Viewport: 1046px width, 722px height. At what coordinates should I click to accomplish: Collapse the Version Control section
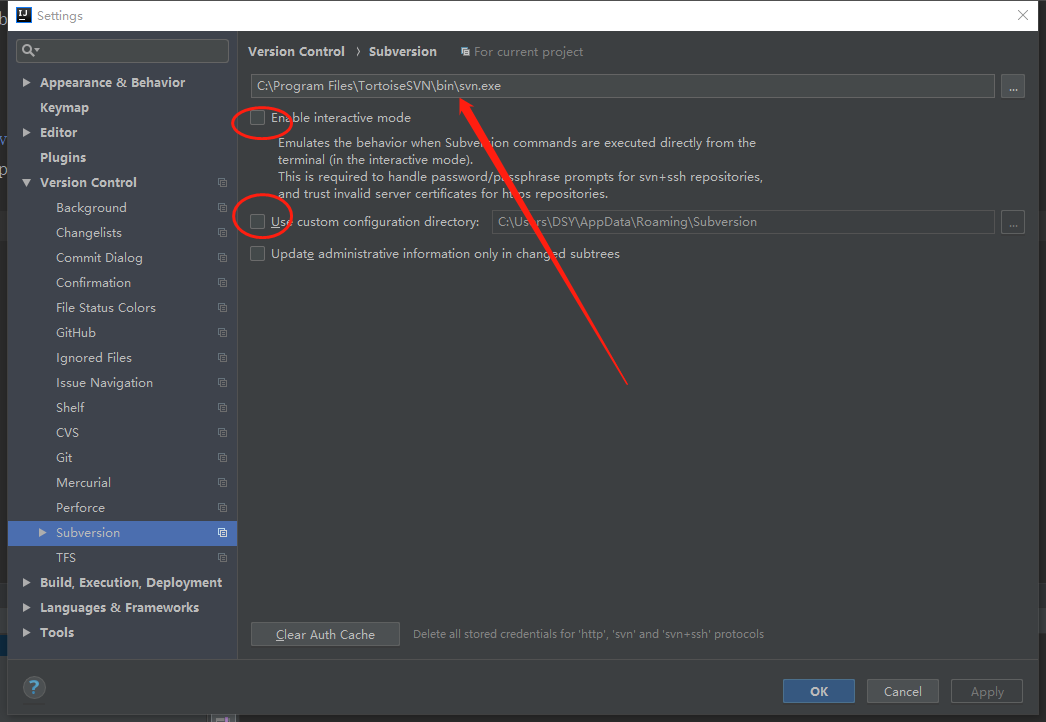pos(27,182)
